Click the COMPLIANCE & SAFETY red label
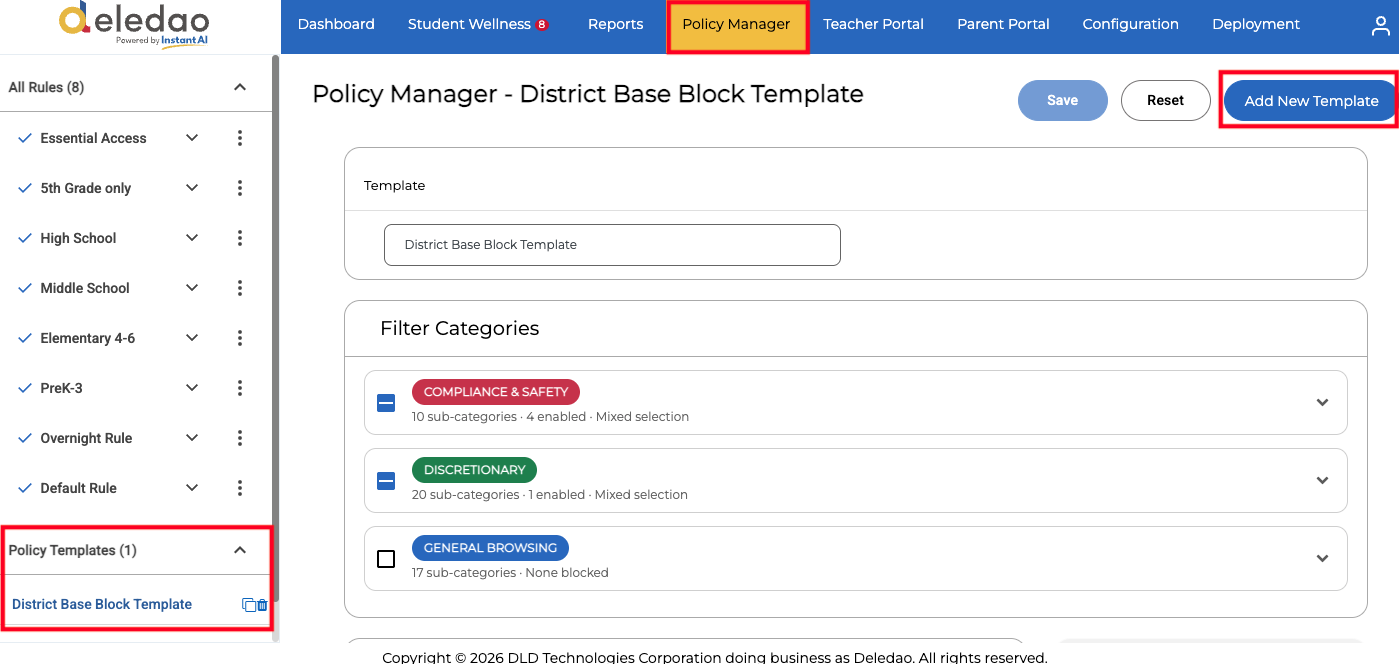Screen dimensions: 1399x664 tap(496, 392)
